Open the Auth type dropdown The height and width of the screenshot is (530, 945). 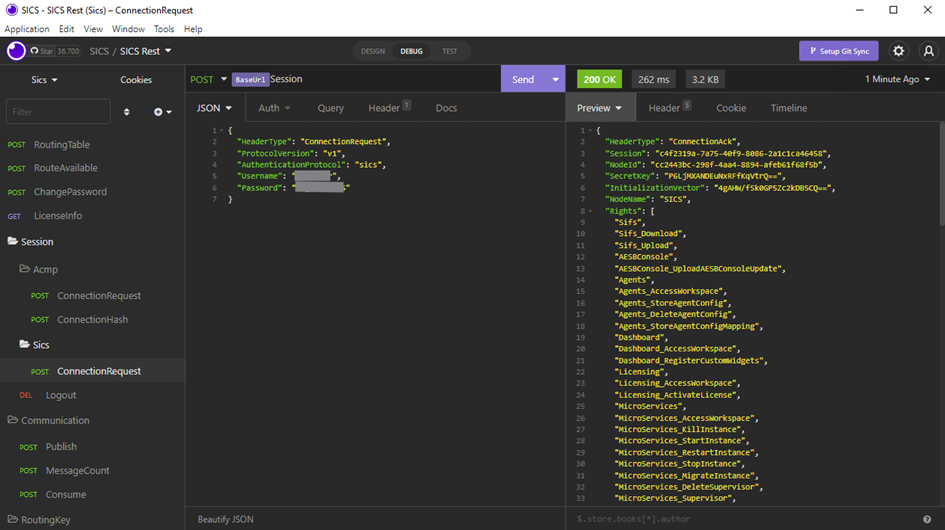(x=274, y=108)
